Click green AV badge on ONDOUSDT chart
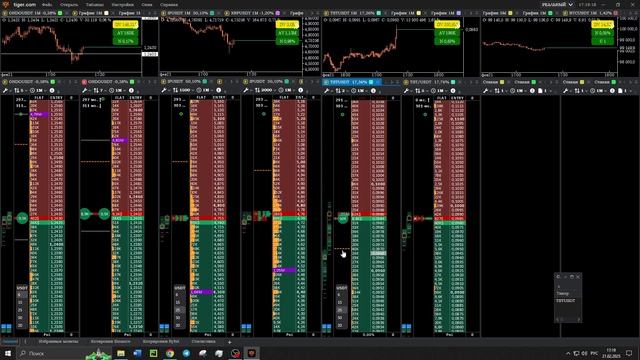 coord(125,33)
